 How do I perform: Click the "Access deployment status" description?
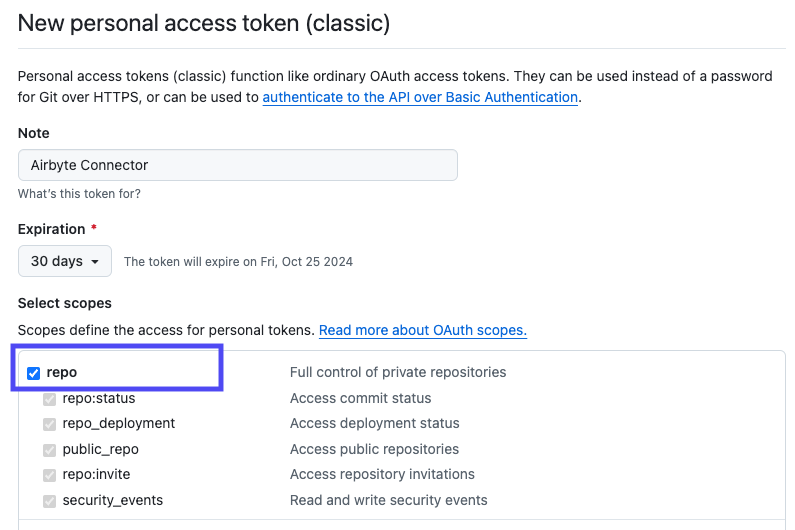375,423
